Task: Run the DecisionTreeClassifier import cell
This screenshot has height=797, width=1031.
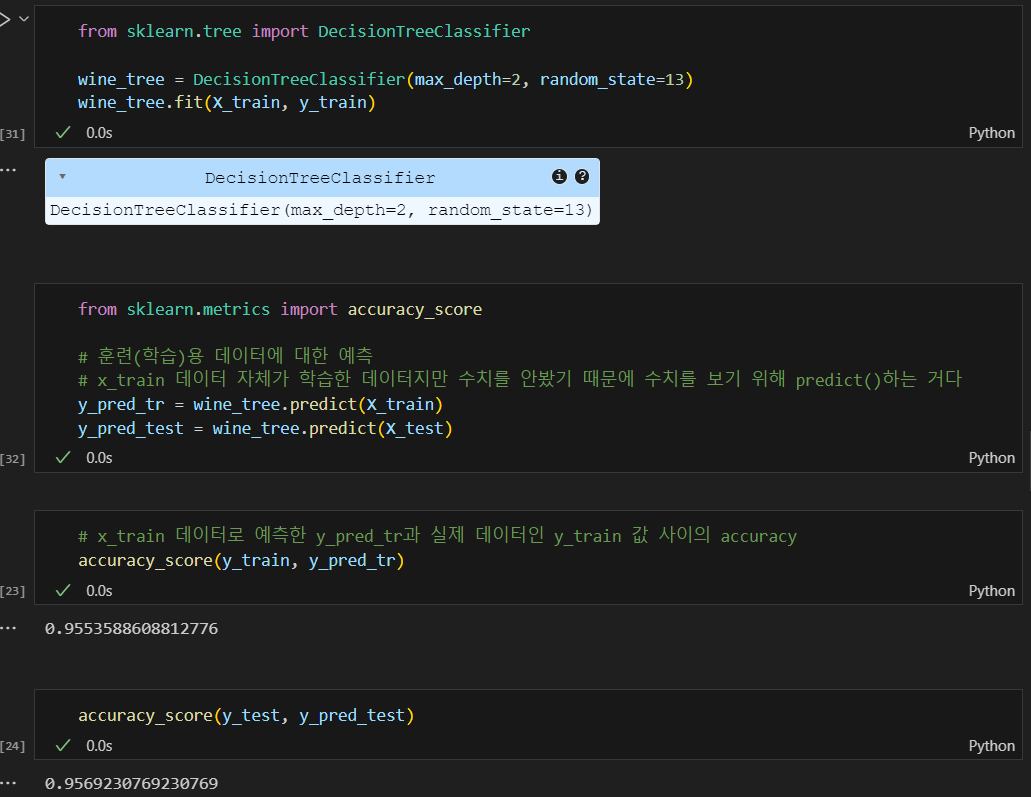Action: coord(5,19)
